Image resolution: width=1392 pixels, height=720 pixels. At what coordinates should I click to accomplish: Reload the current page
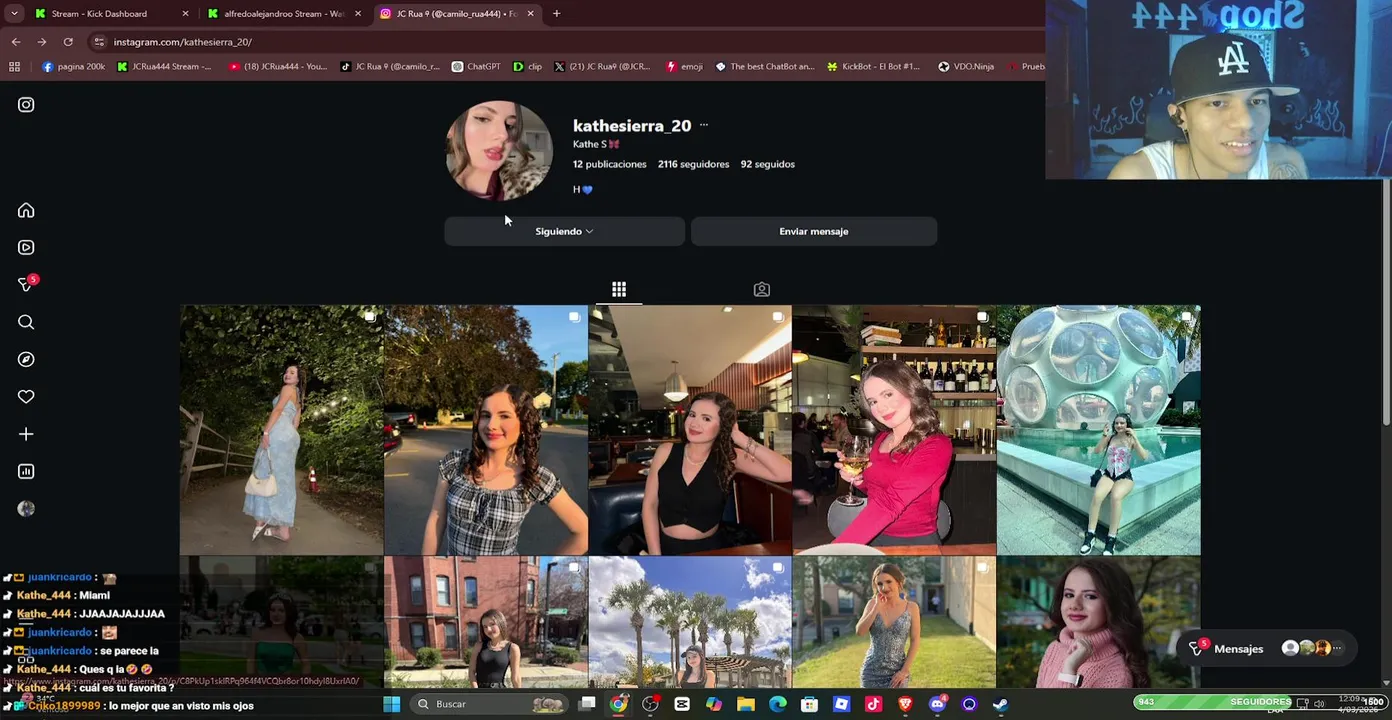68,42
